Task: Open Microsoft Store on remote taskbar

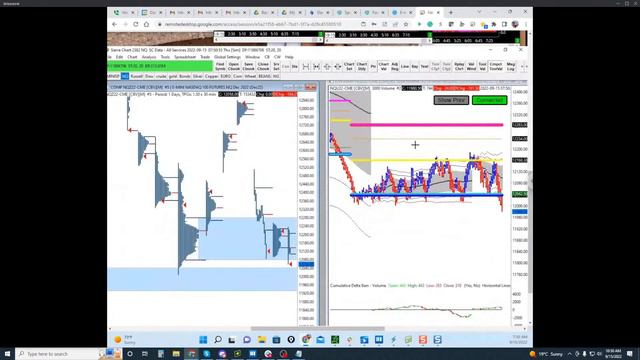Action: (276, 340)
